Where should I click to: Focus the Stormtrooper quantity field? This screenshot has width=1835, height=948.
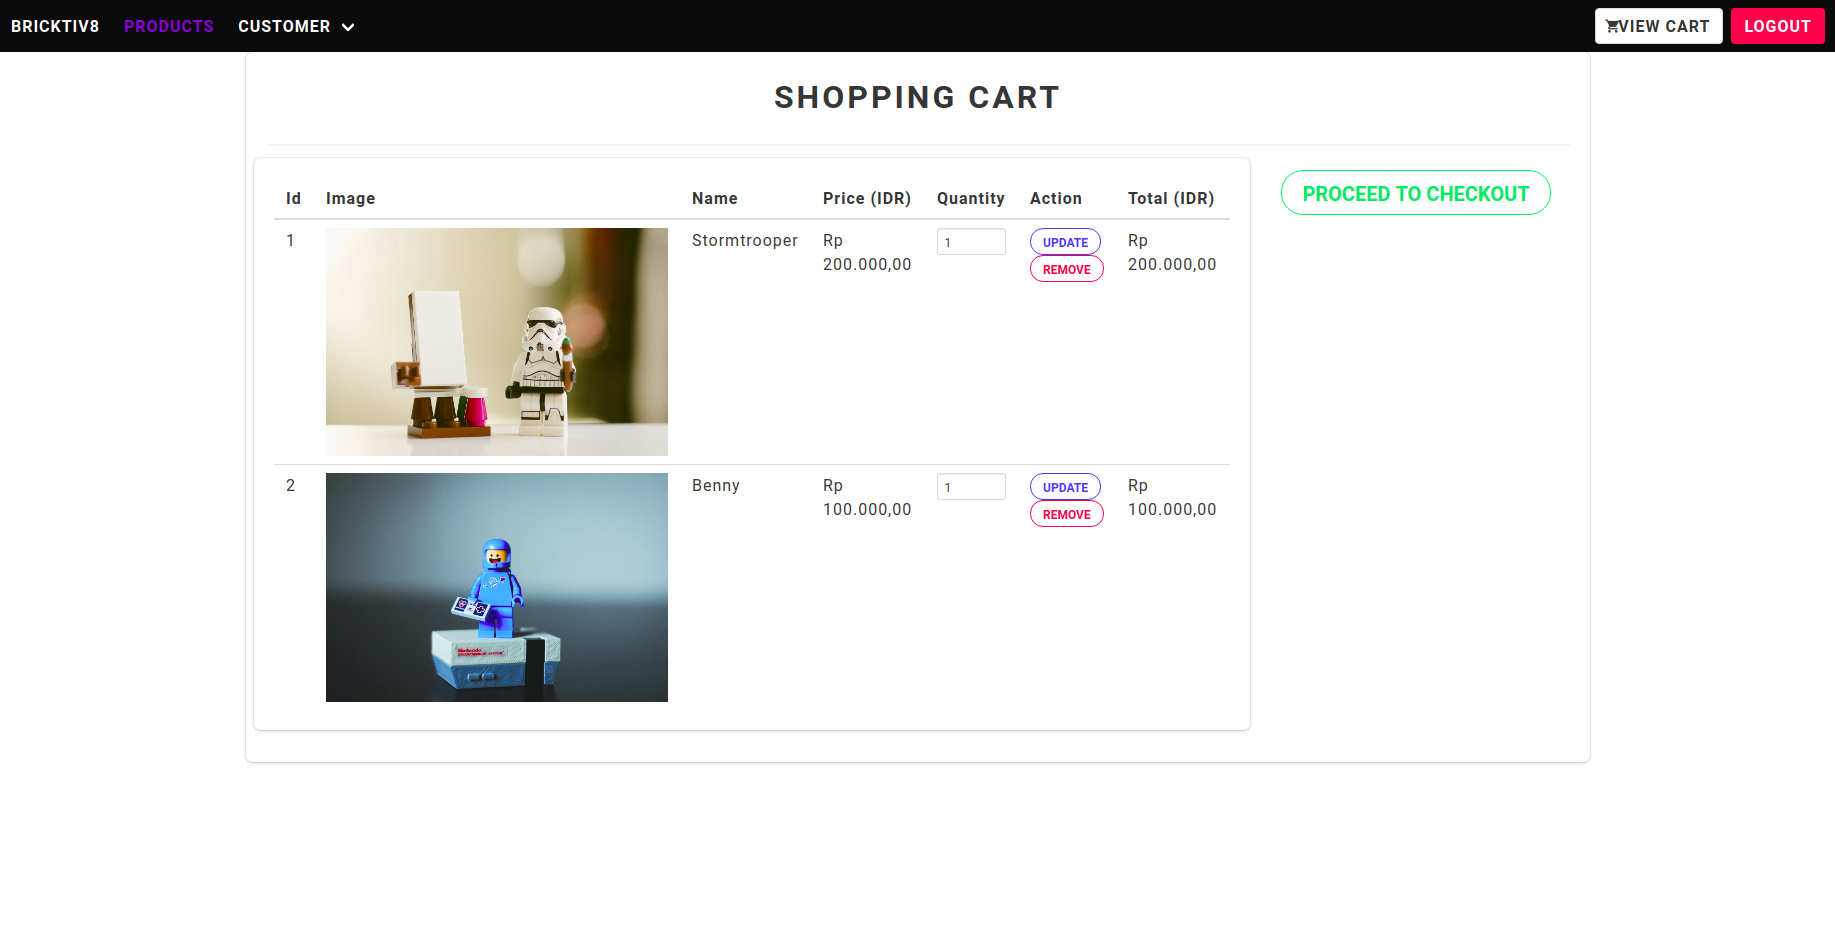pos(971,242)
